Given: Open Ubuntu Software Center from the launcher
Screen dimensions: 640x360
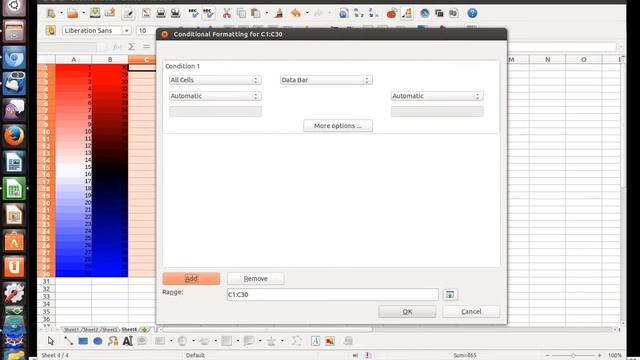Looking at the screenshot, I should [14, 241].
